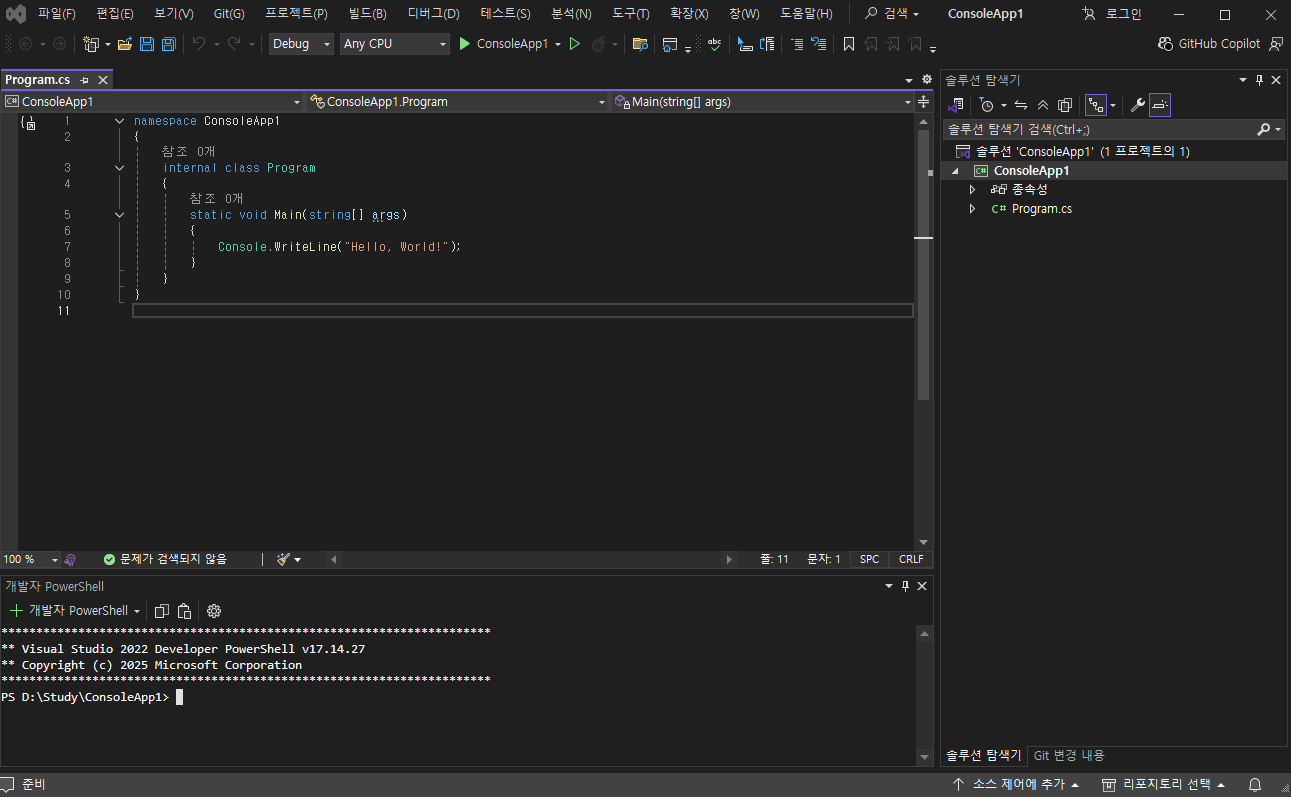Click the notifications bell in status bar

point(1255,785)
